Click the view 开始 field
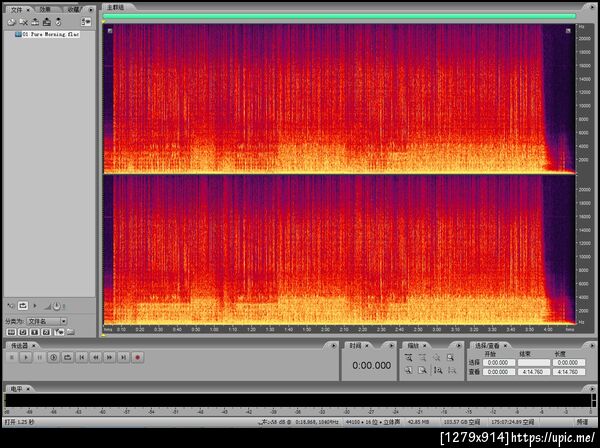Image resolution: width=600 pixels, height=448 pixels. (498, 372)
